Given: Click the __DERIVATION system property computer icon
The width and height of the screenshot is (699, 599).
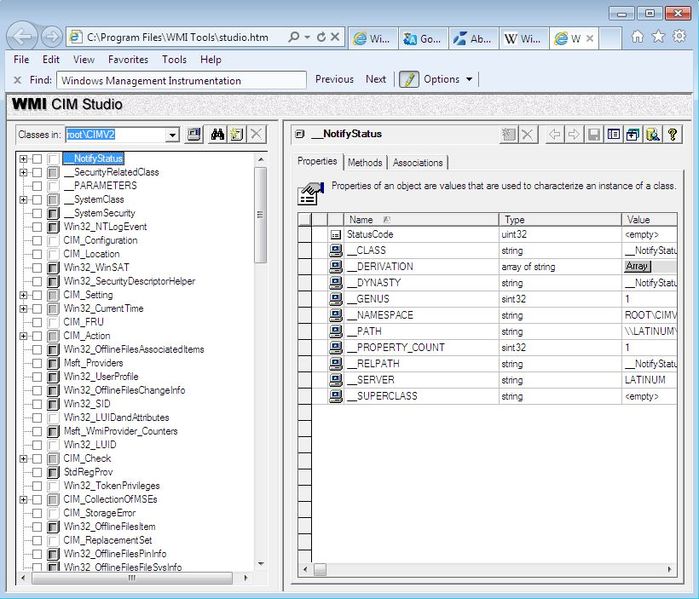Looking at the screenshot, I should [x=336, y=267].
